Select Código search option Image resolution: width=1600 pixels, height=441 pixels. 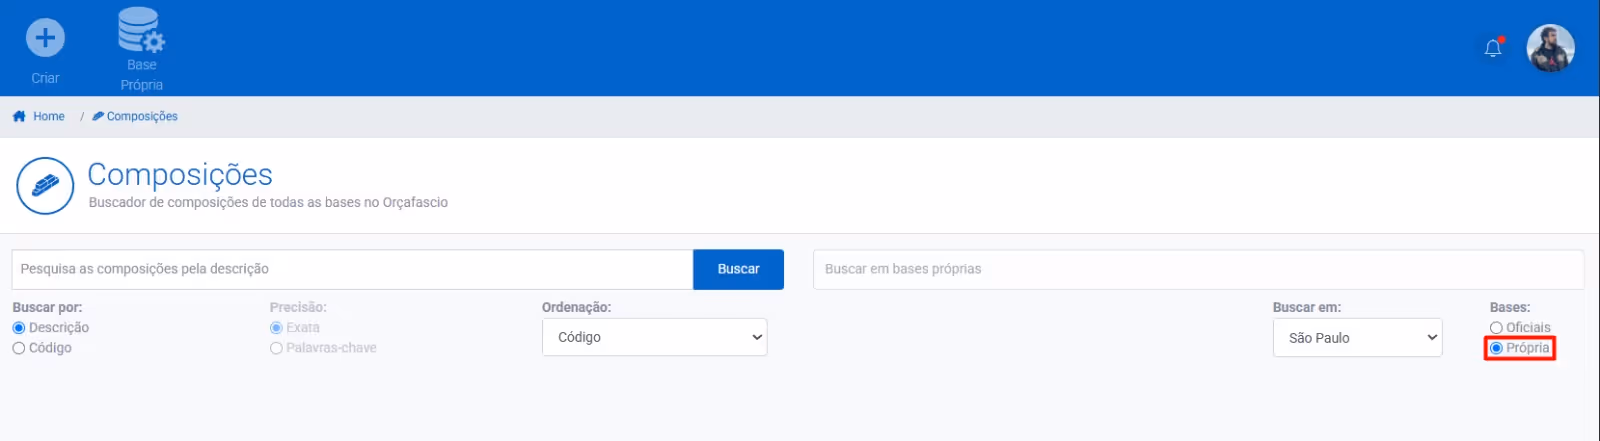(x=18, y=348)
